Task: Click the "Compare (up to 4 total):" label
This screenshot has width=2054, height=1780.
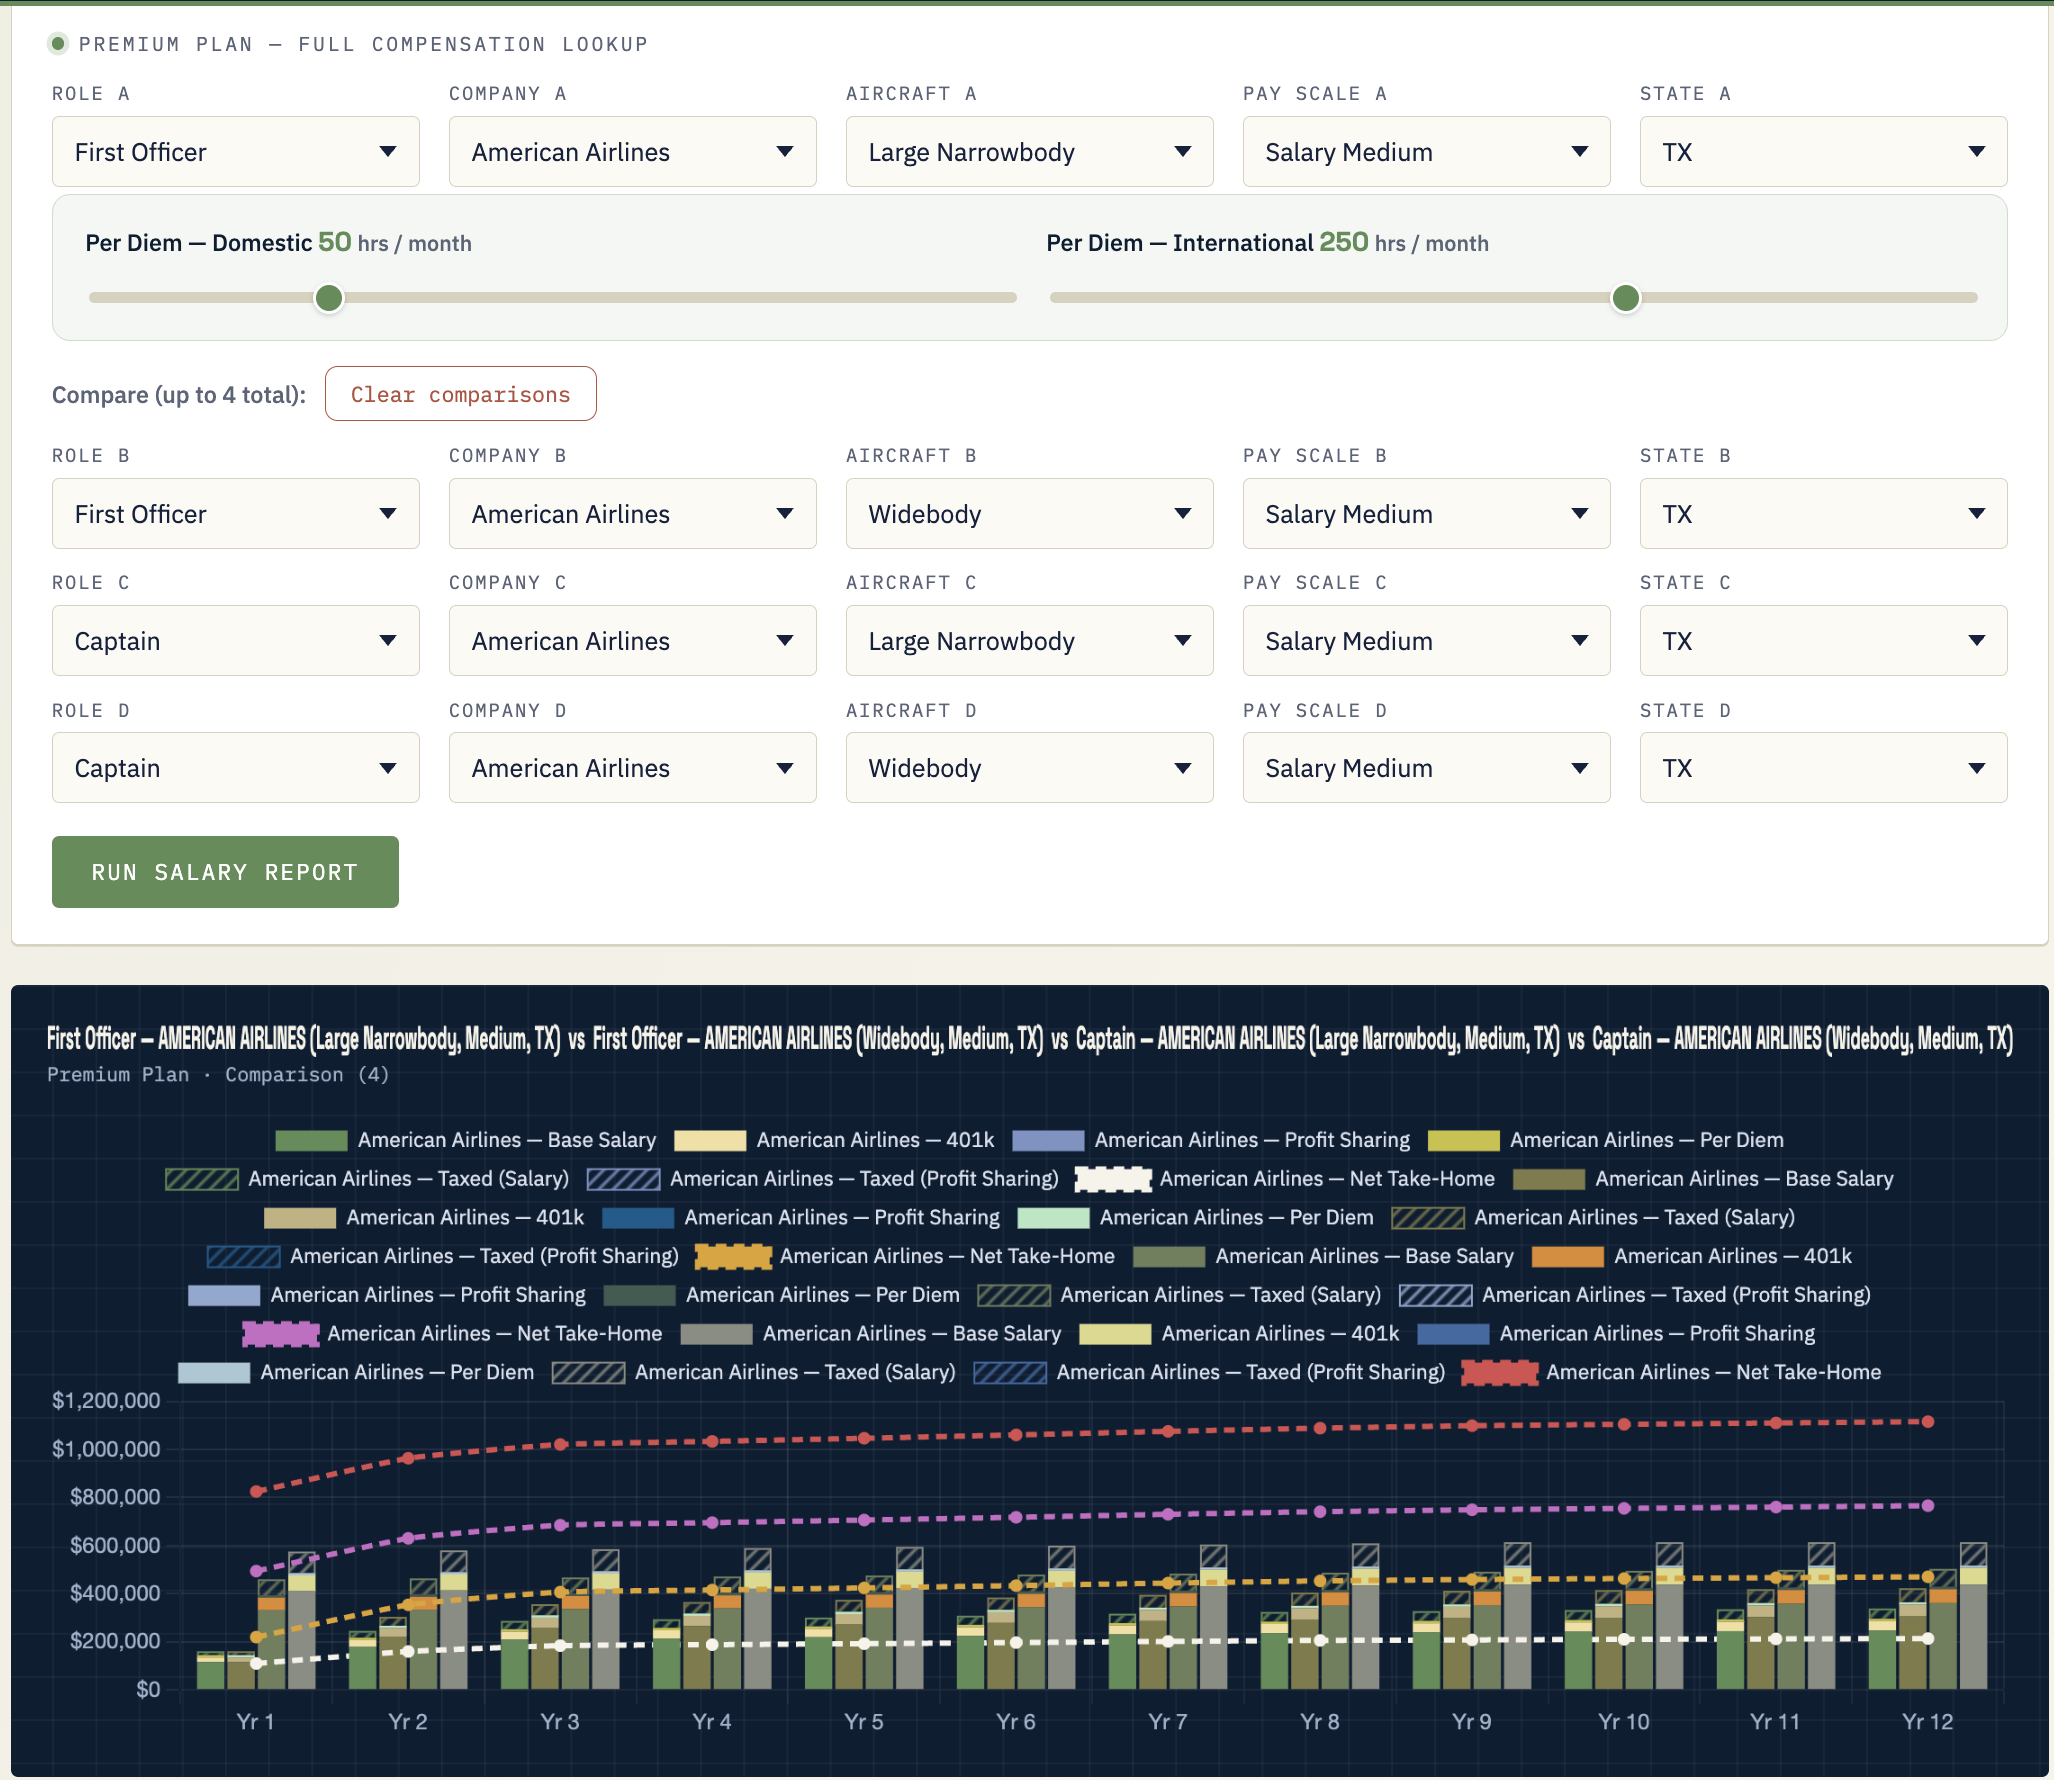Action: [179, 395]
